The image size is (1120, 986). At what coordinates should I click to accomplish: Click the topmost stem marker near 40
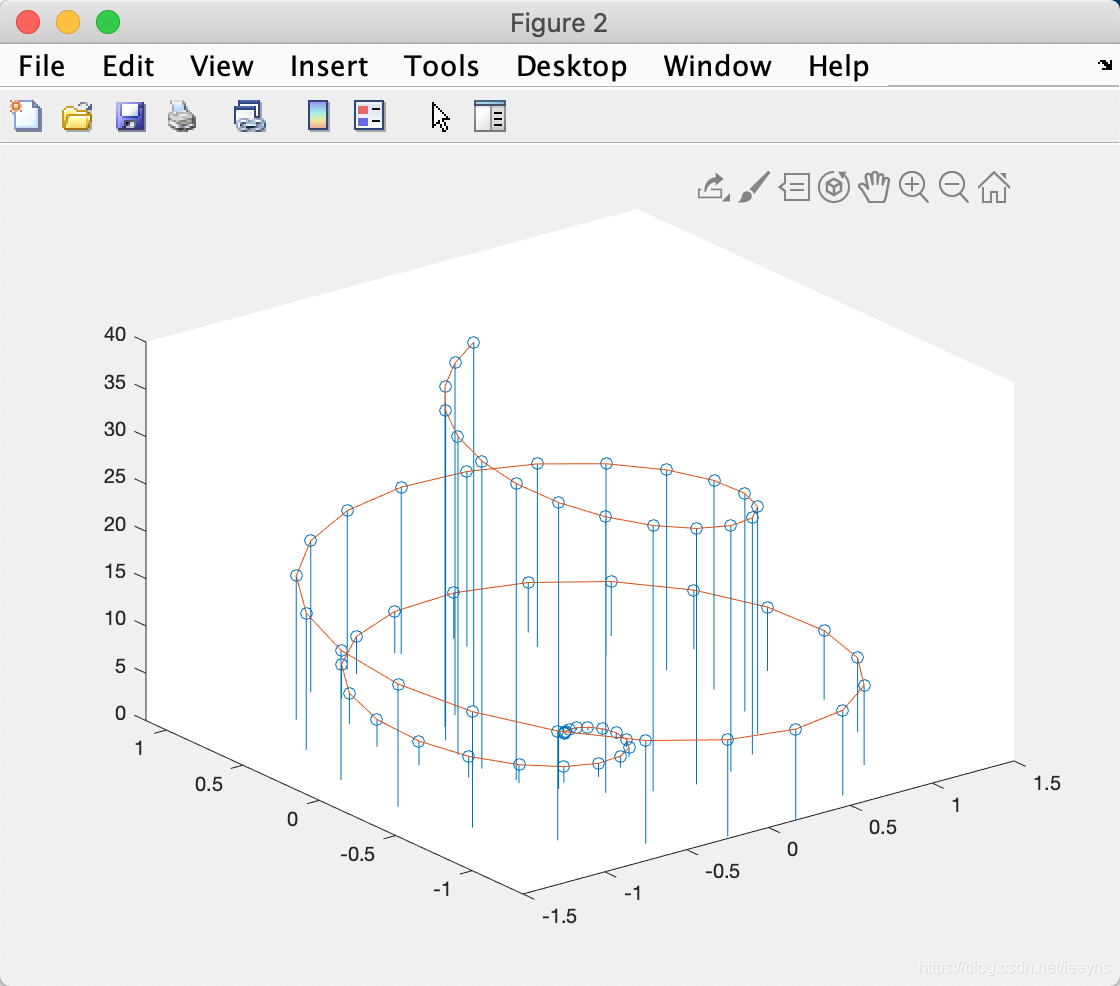coord(473,343)
